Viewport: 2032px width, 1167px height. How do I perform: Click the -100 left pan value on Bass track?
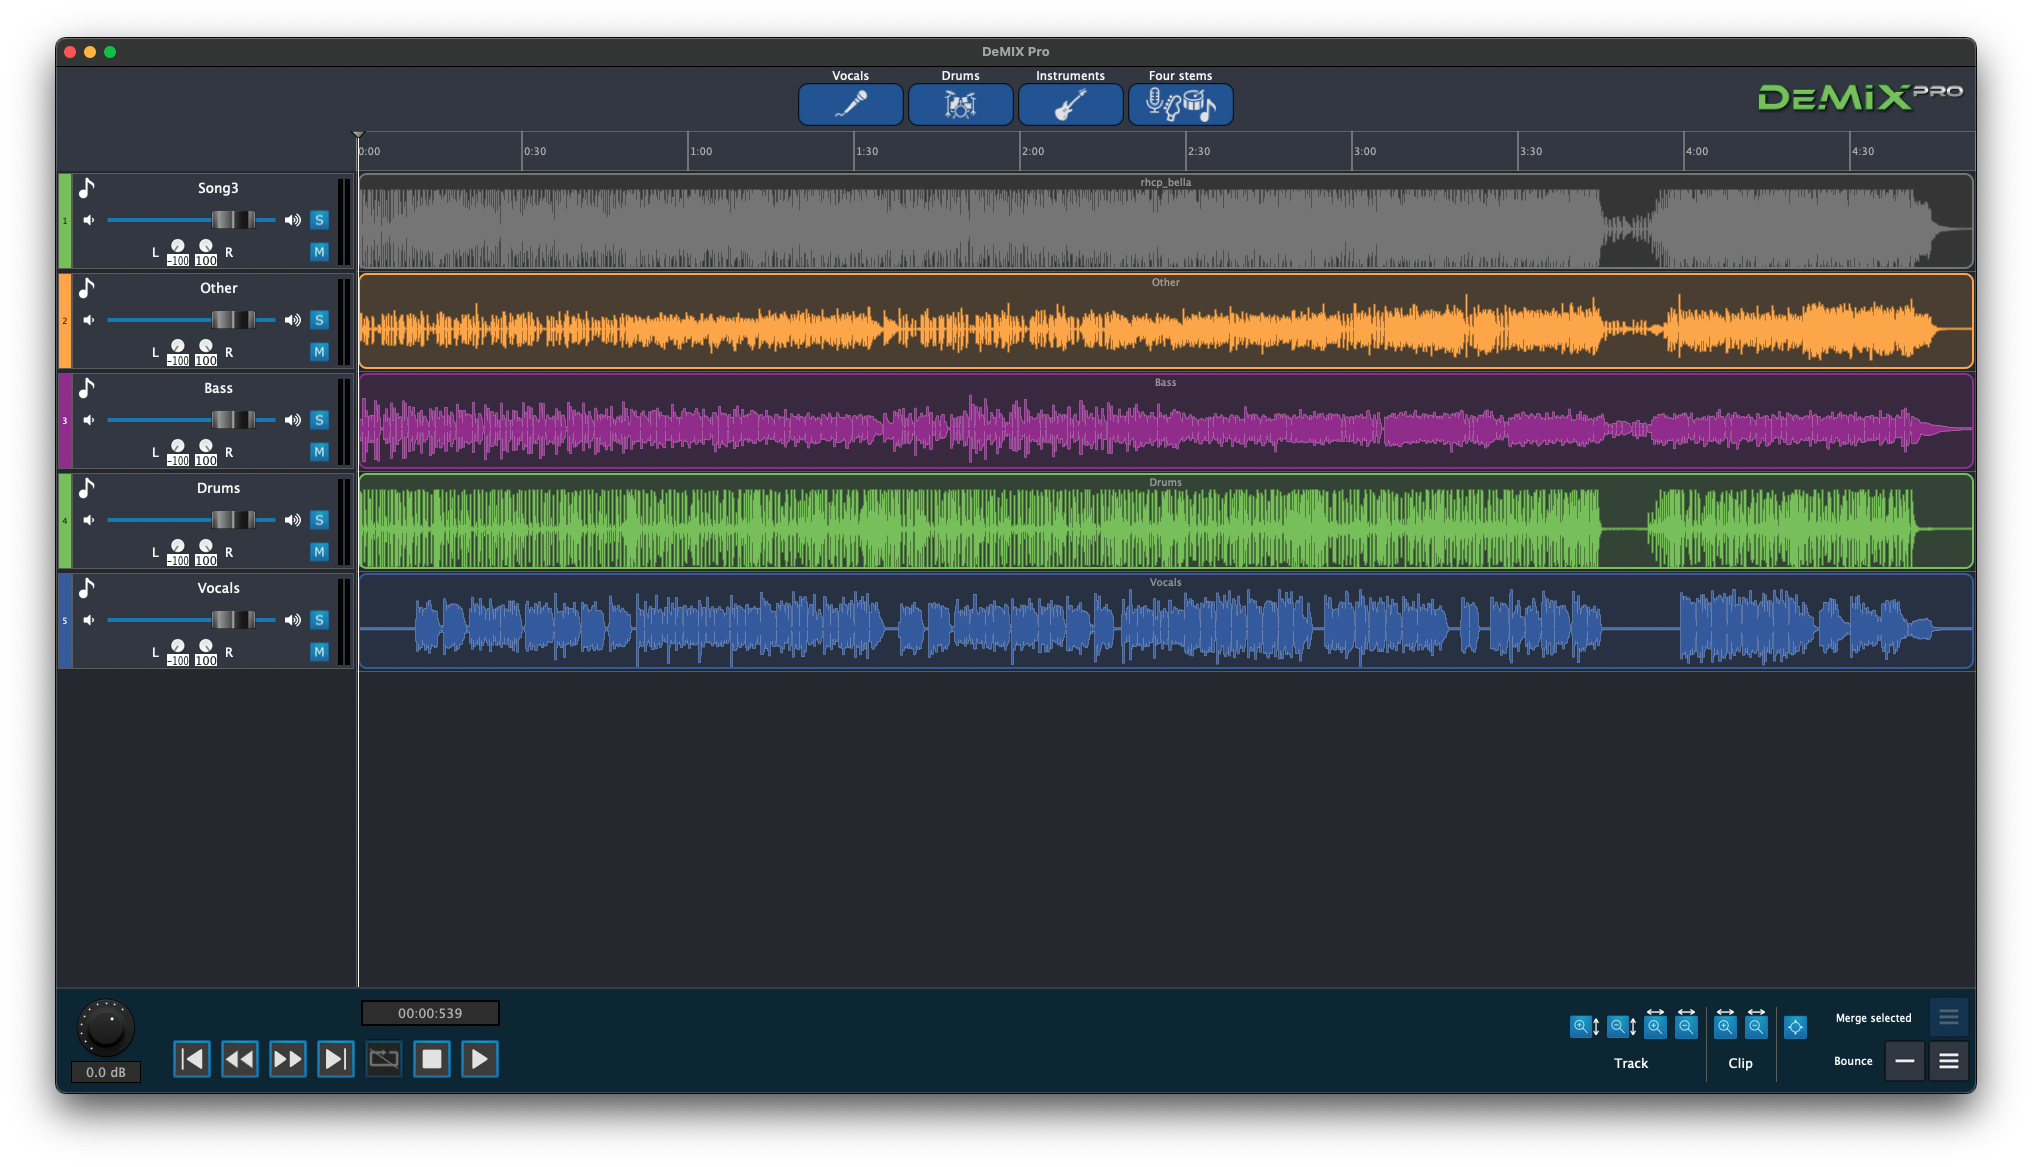tap(178, 461)
